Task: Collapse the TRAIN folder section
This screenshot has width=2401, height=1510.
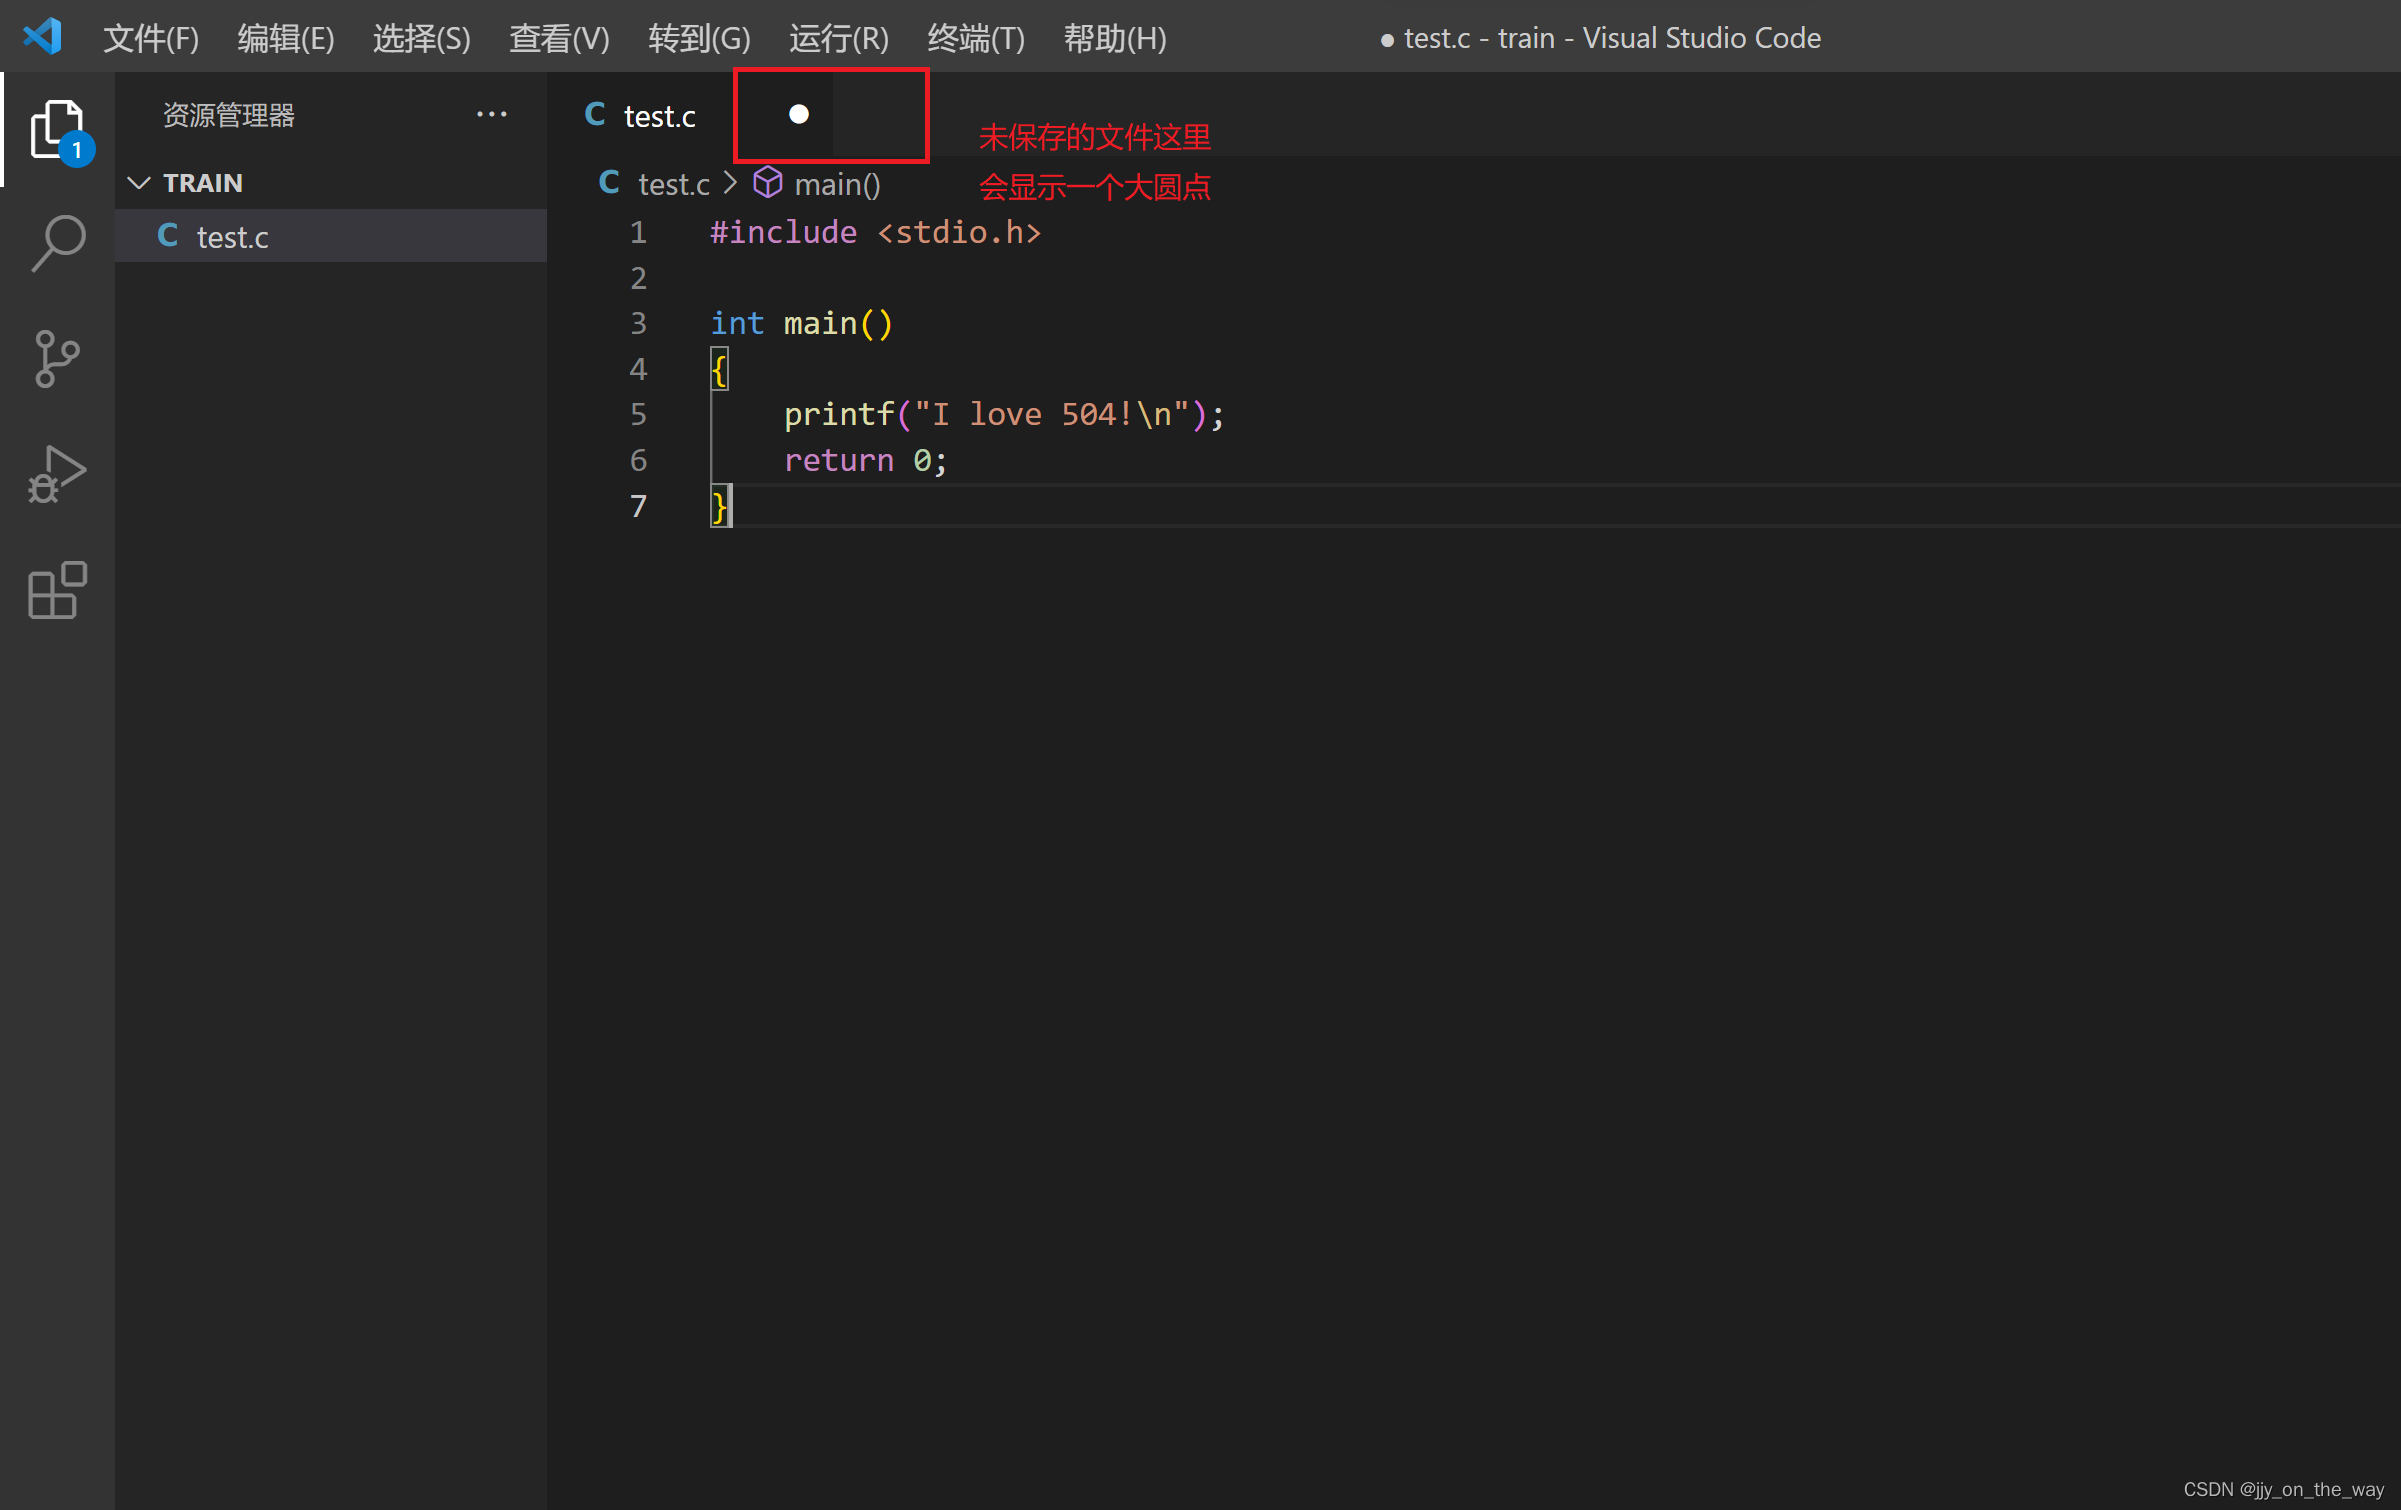Action: (x=139, y=183)
